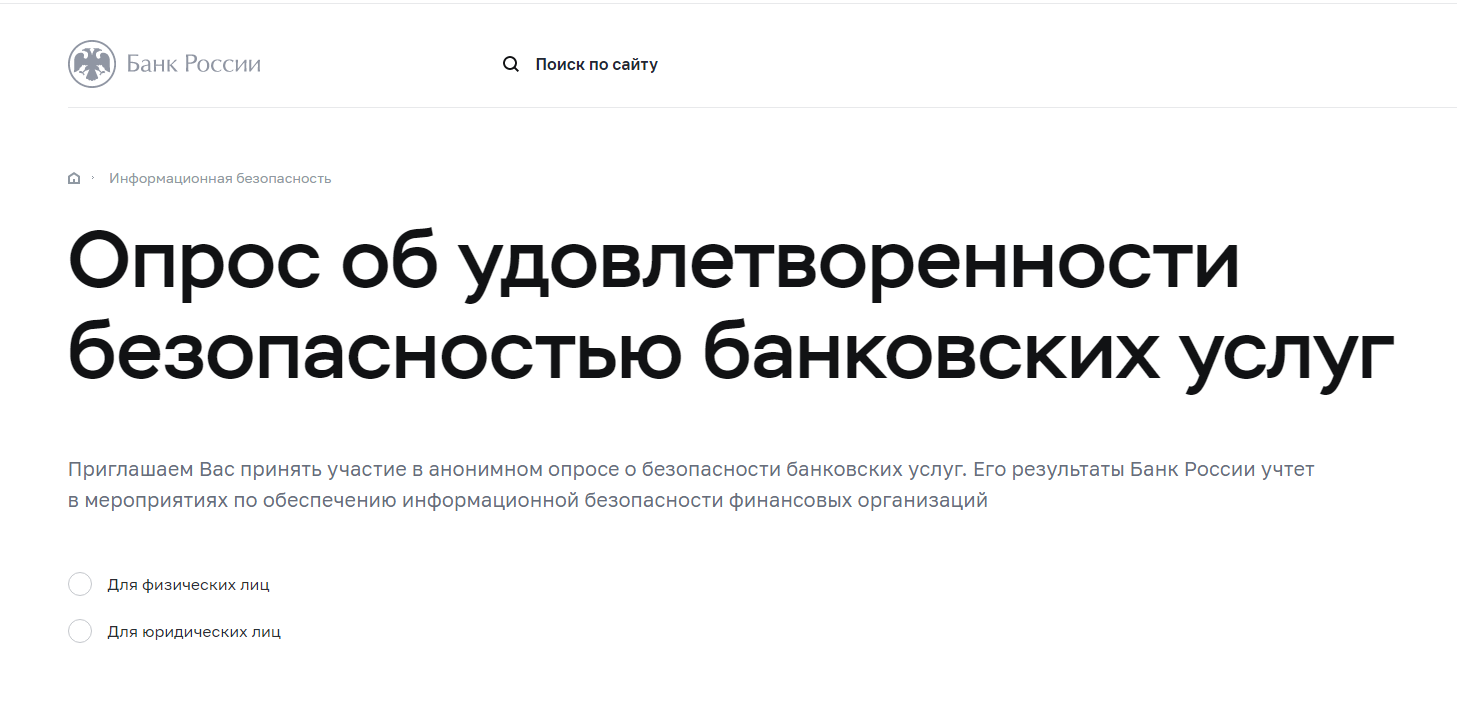Screen dimensions: 1457x705
Task: Go to home via breadcrumb house icon
Action: coord(74,178)
